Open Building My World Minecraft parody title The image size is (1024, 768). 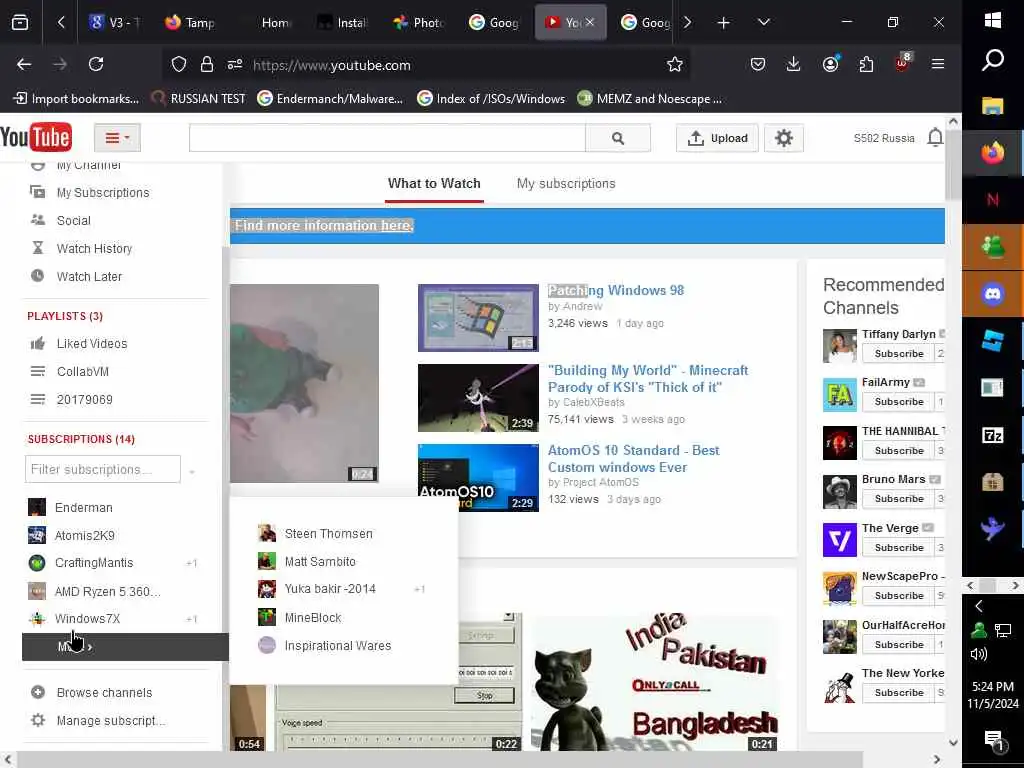(648, 379)
